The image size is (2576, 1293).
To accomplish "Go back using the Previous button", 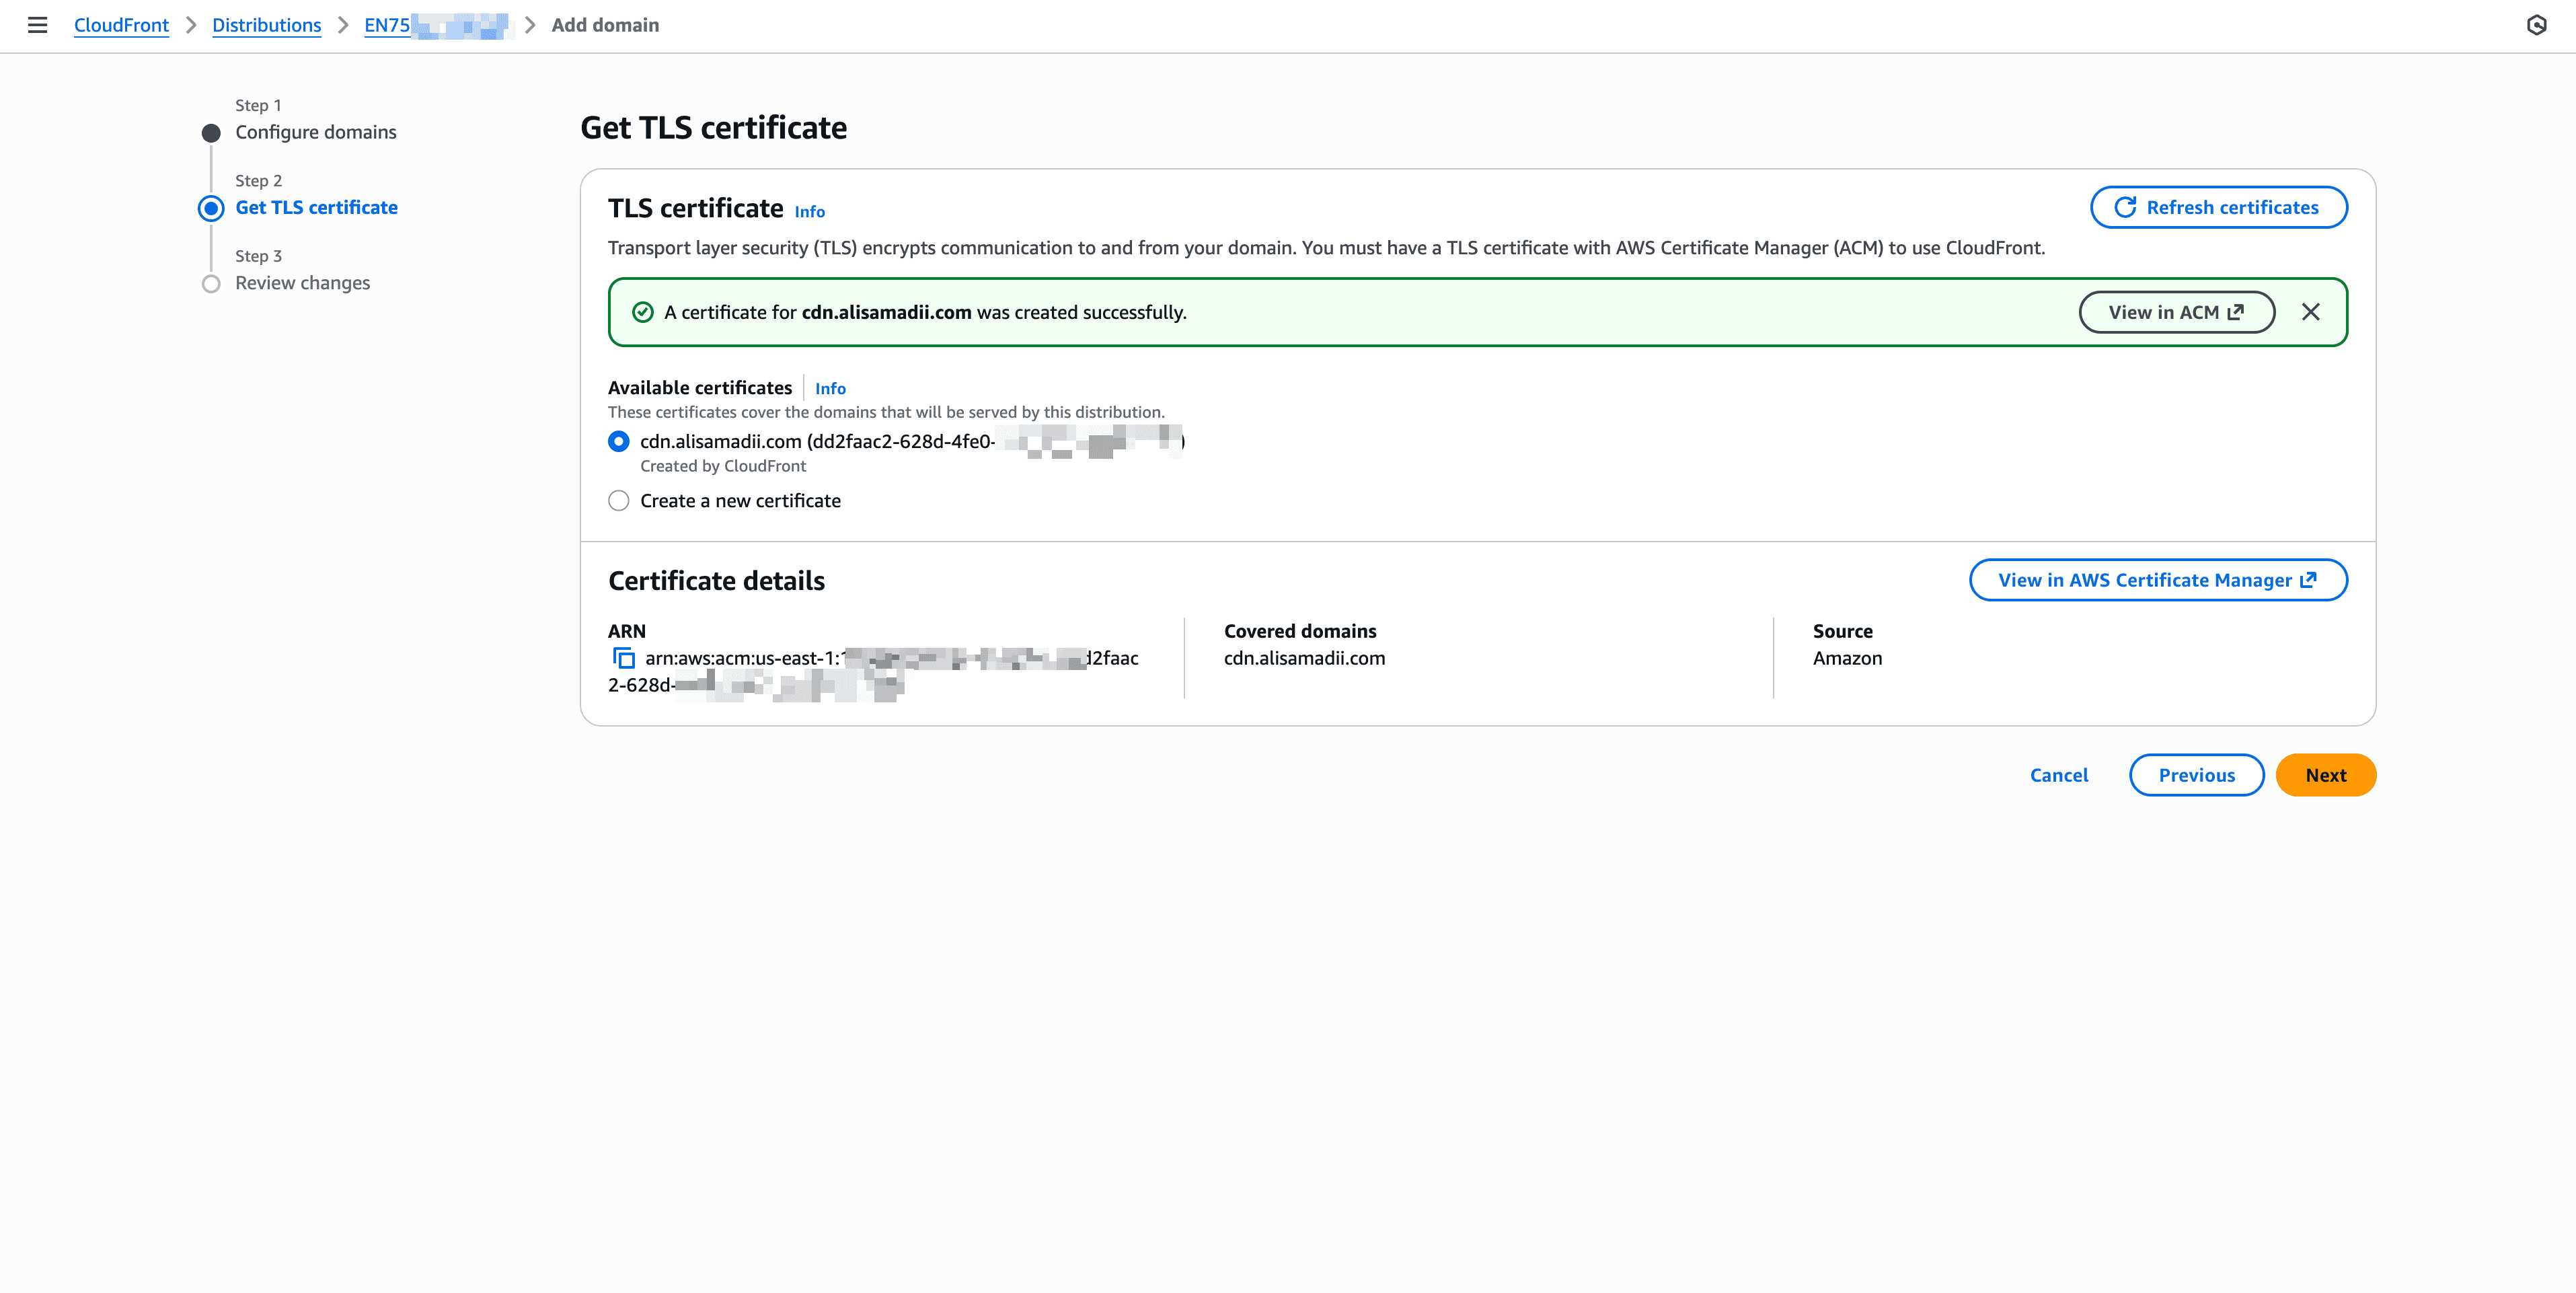I will pos(2196,774).
